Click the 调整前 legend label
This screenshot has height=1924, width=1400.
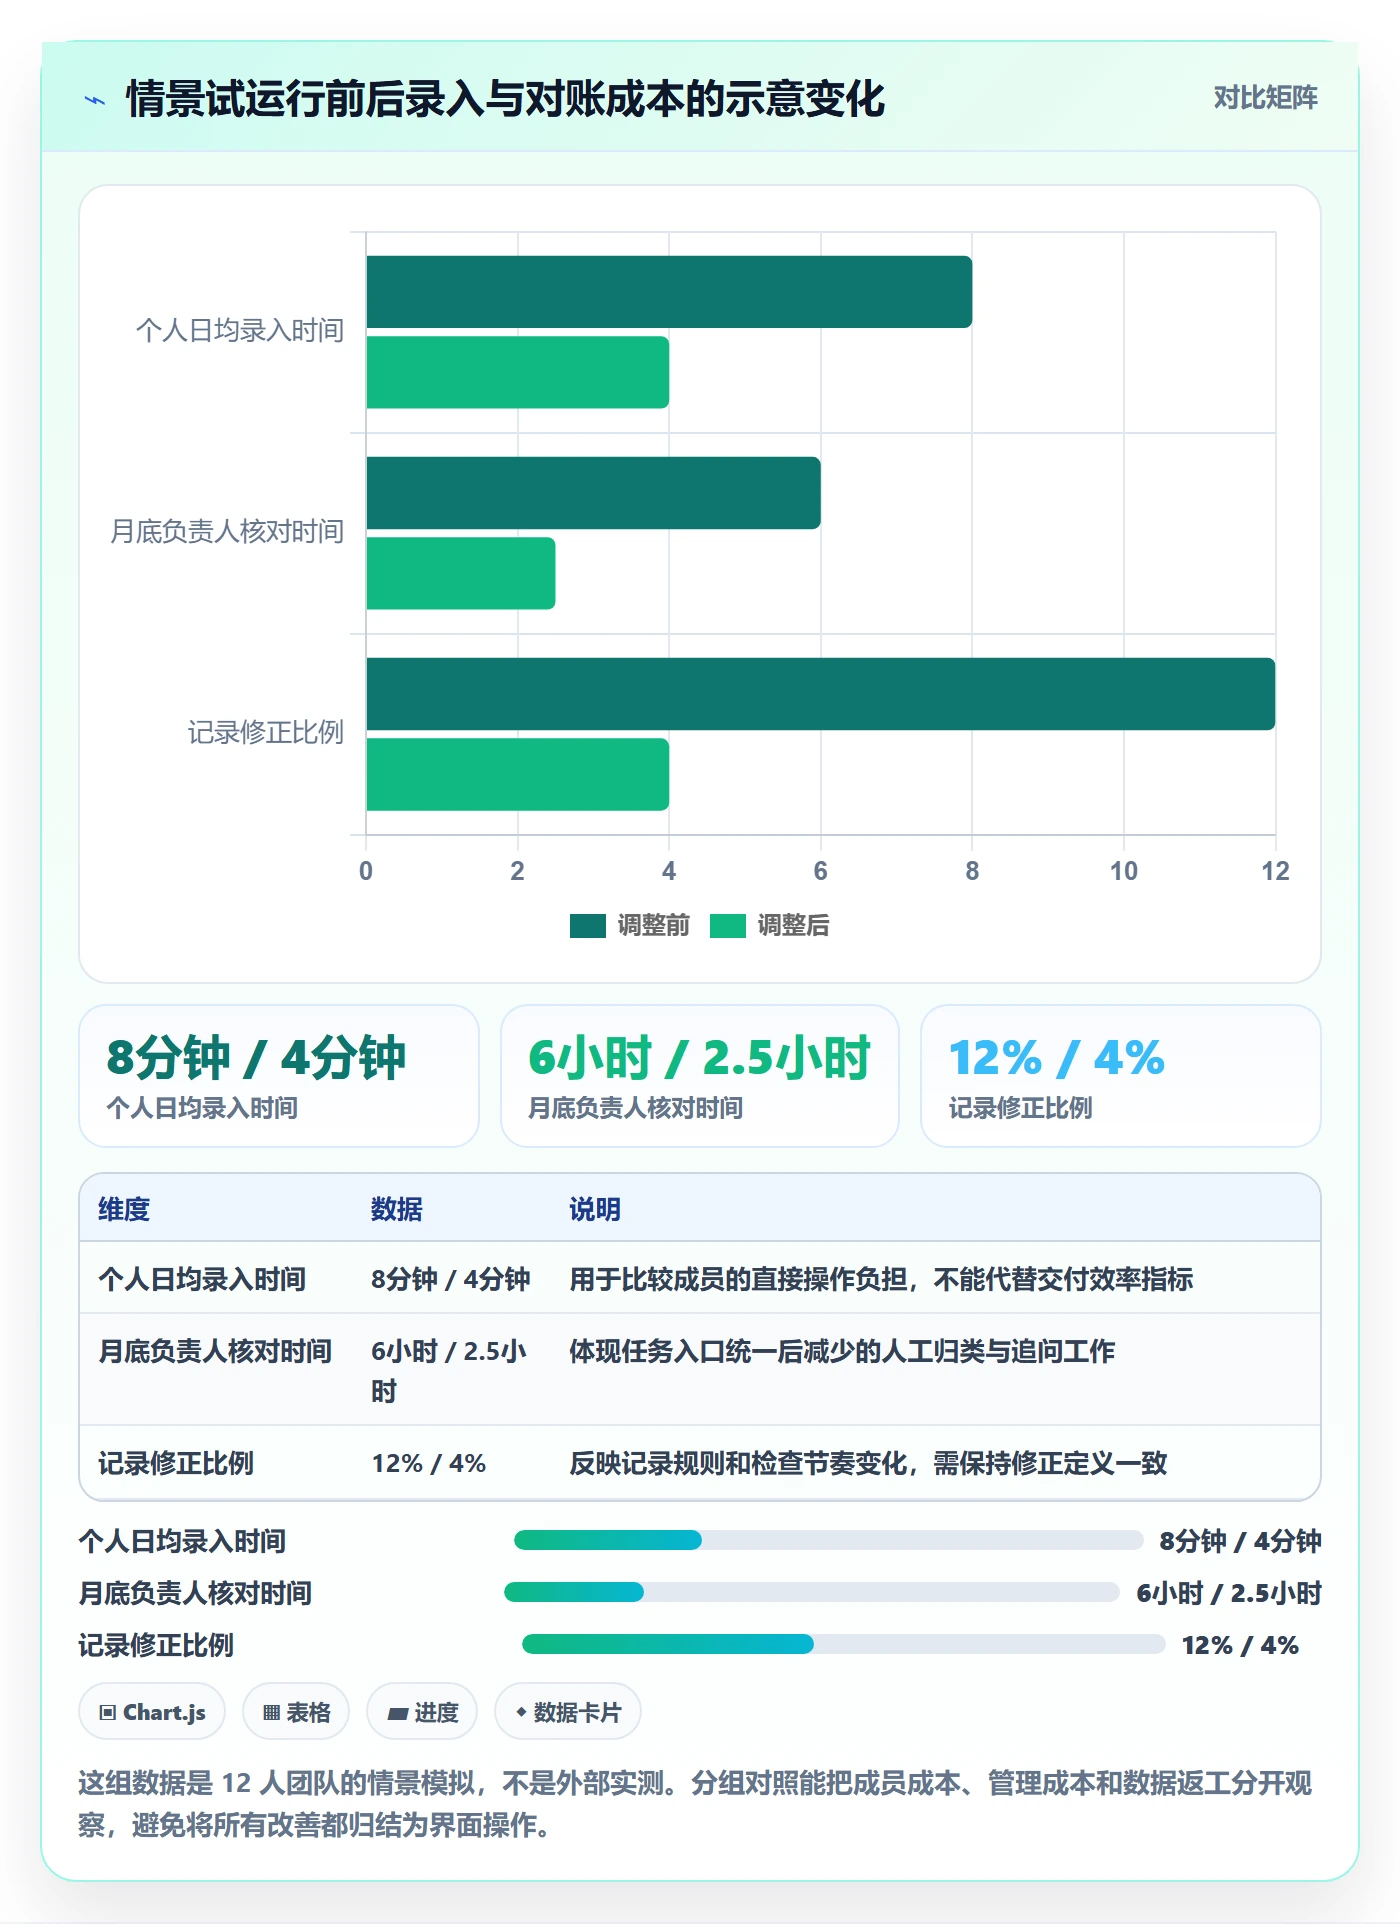[x=653, y=926]
